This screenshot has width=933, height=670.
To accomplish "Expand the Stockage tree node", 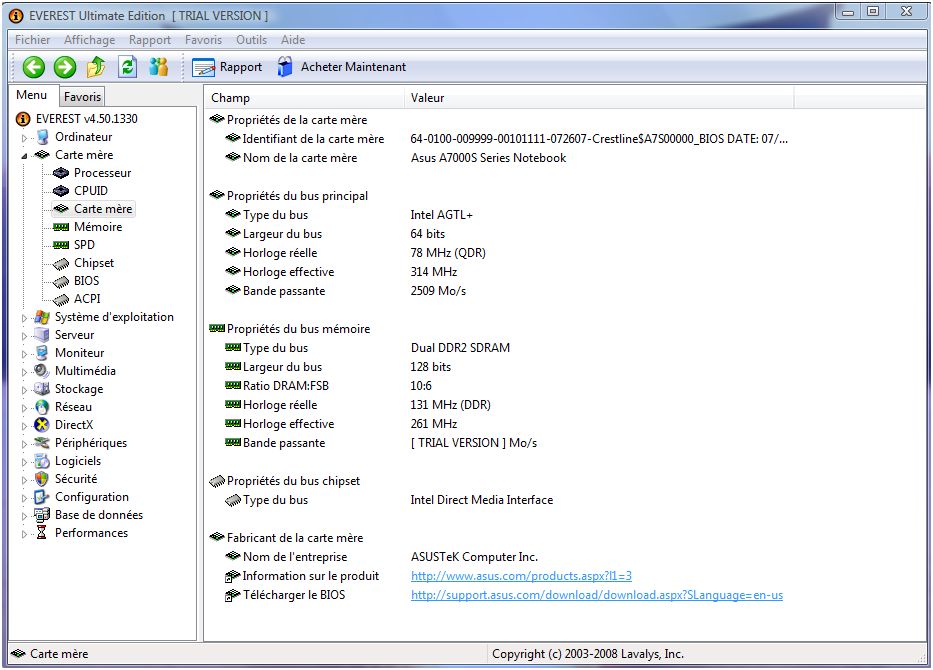I will [x=24, y=390].
